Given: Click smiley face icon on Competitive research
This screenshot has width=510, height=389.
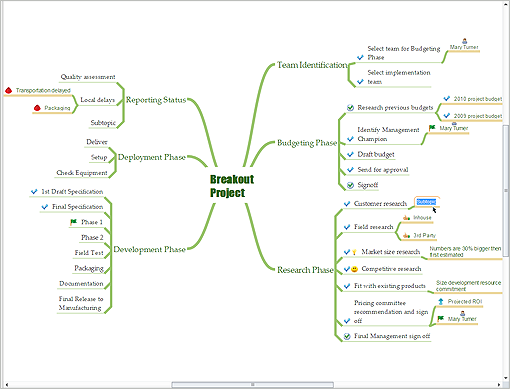Looking at the screenshot, I should tap(354, 269).
